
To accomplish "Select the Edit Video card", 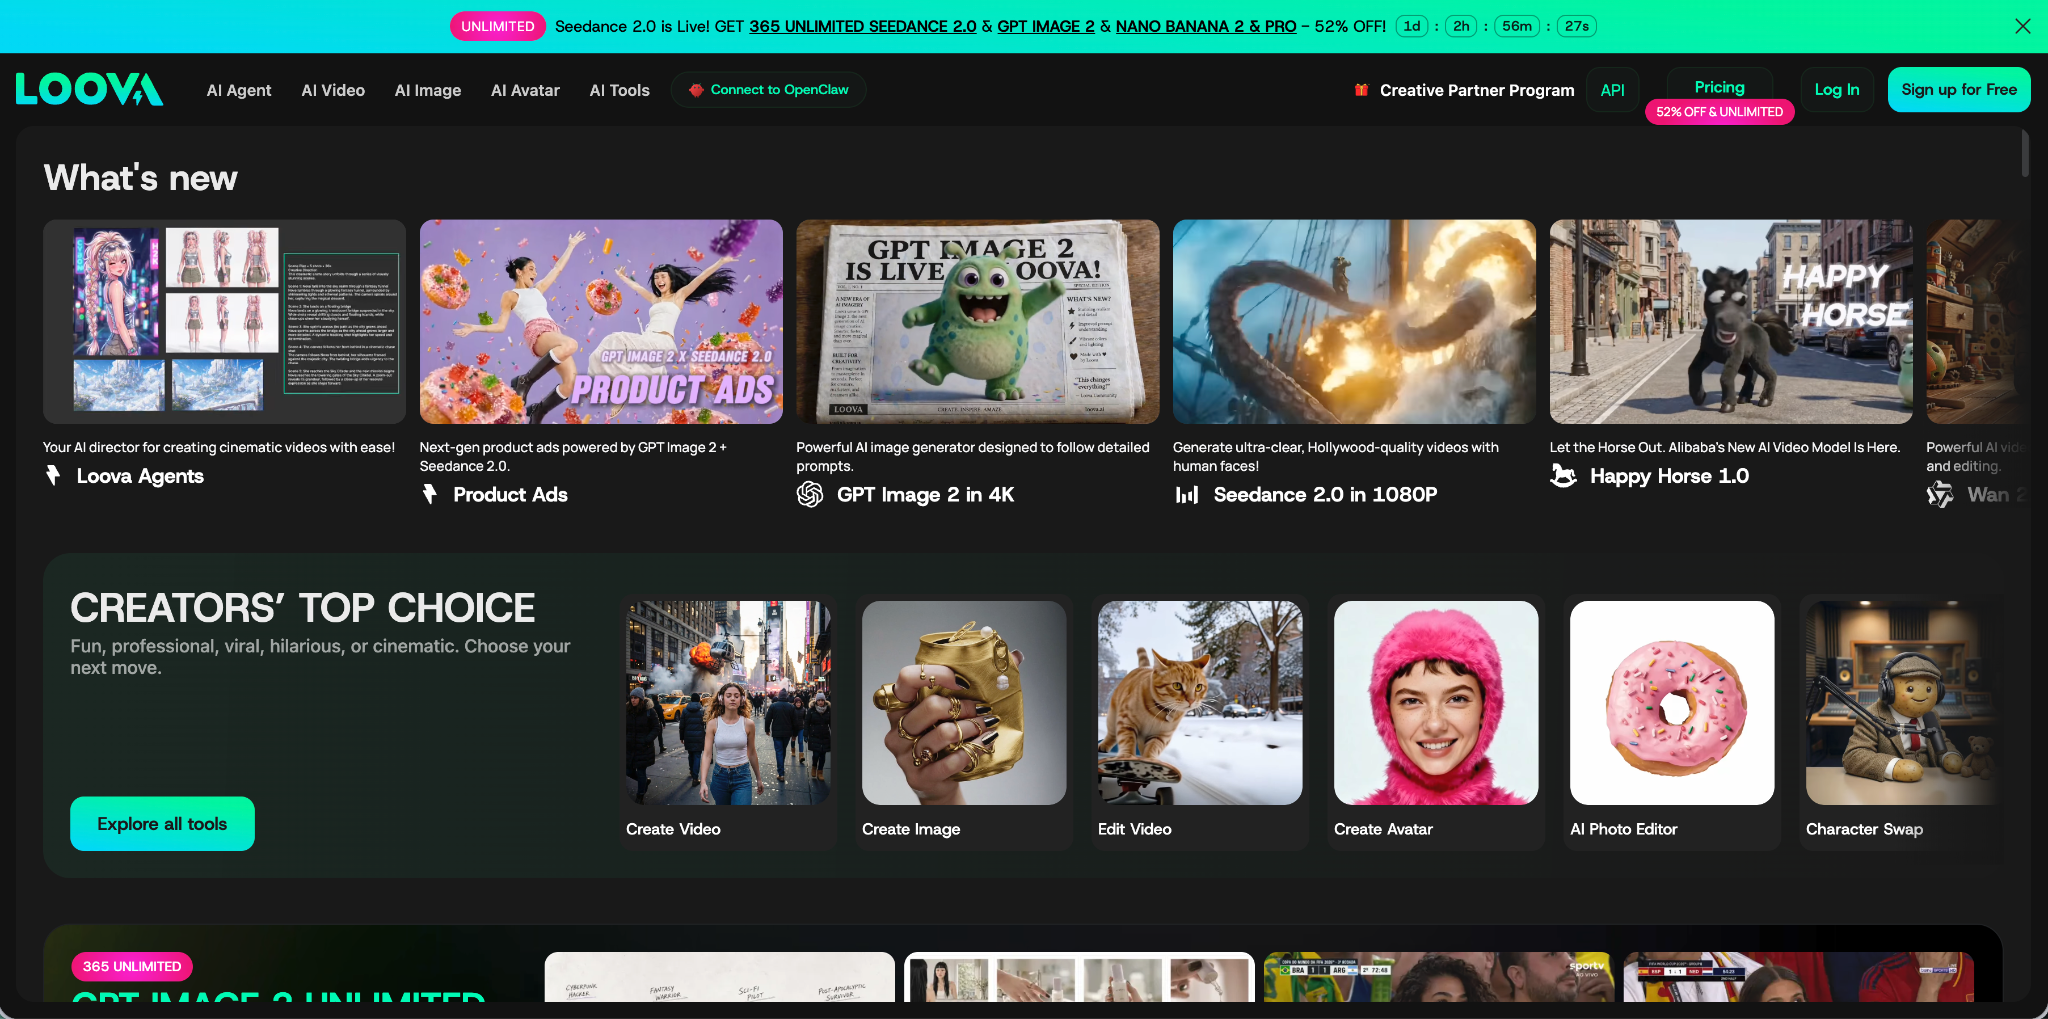I will 1200,723.
